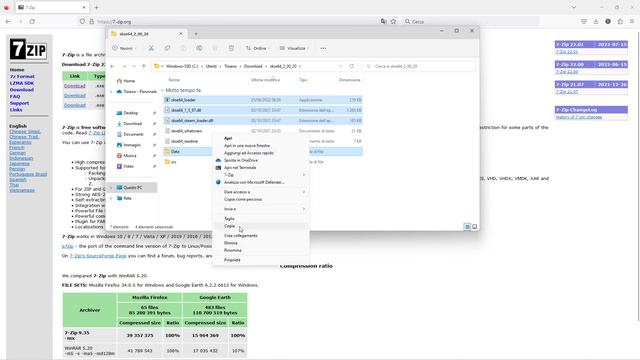Click the Copy icon in Explorer toolbar

tap(167, 48)
